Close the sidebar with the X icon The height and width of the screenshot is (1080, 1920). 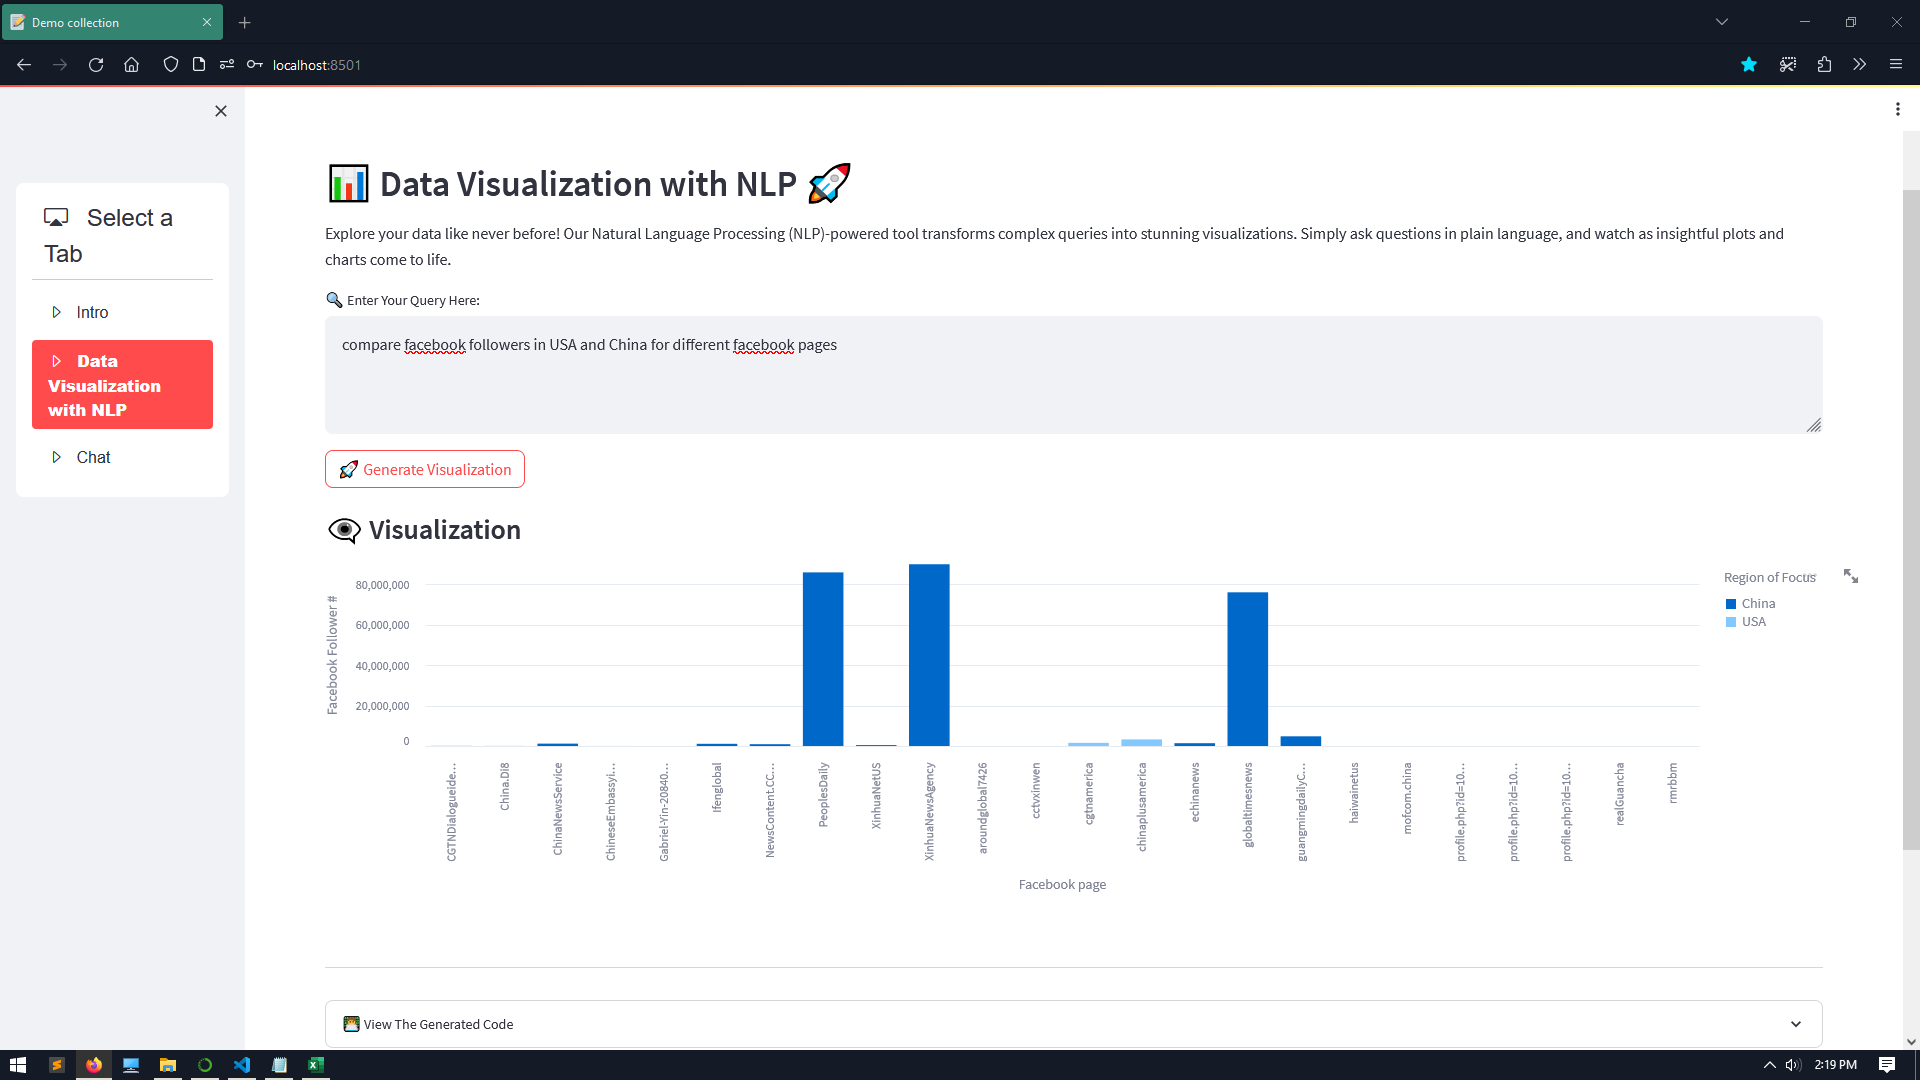pos(221,111)
